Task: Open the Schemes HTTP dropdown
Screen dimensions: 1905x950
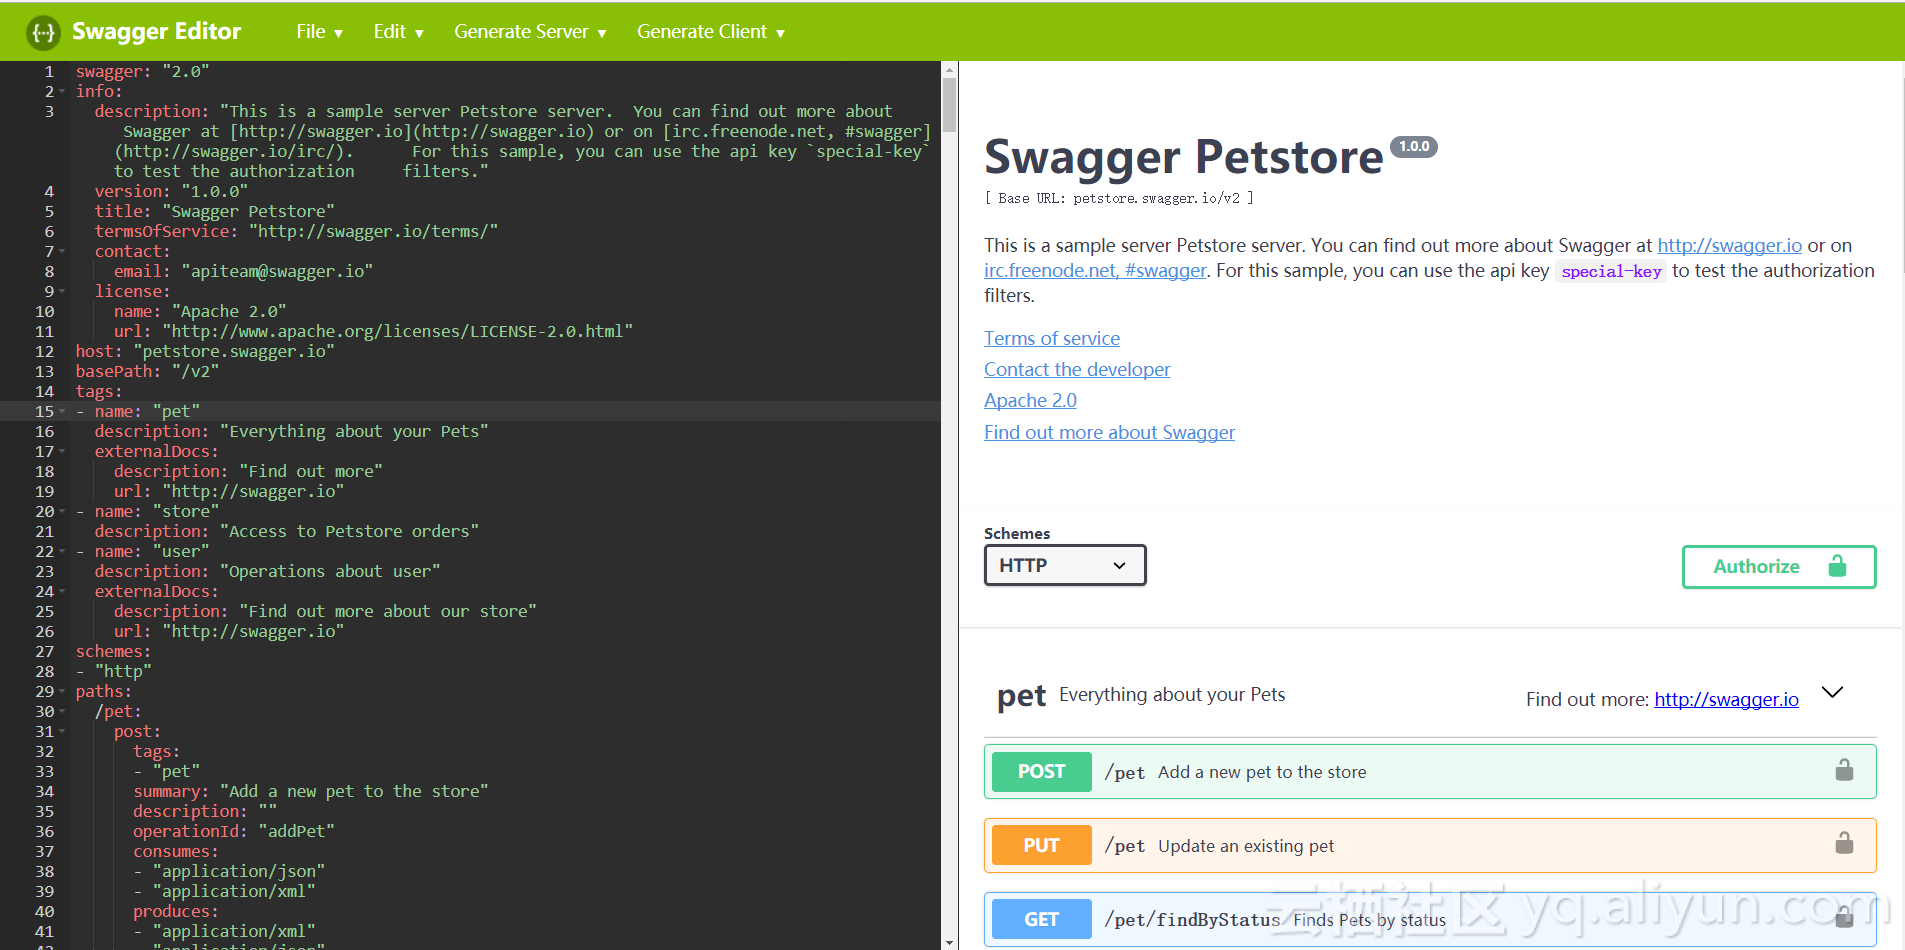Action: coord(1065,565)
